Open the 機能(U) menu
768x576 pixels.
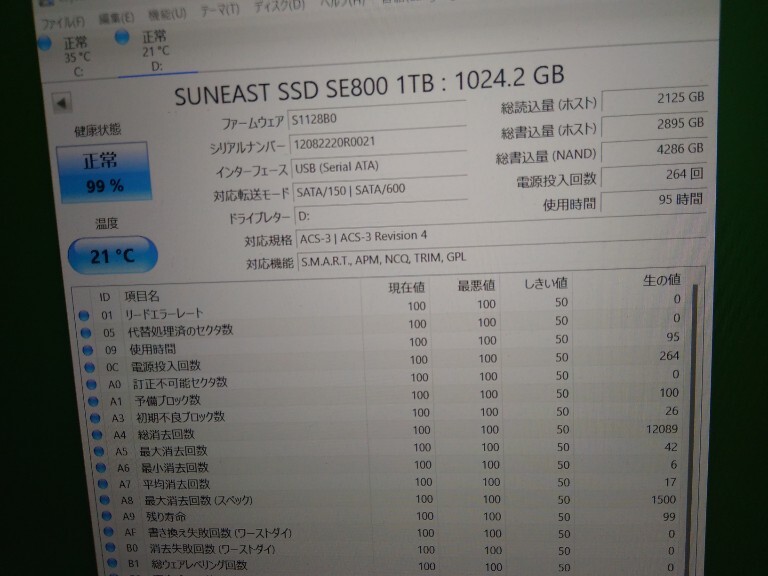[x=167, y=14]
